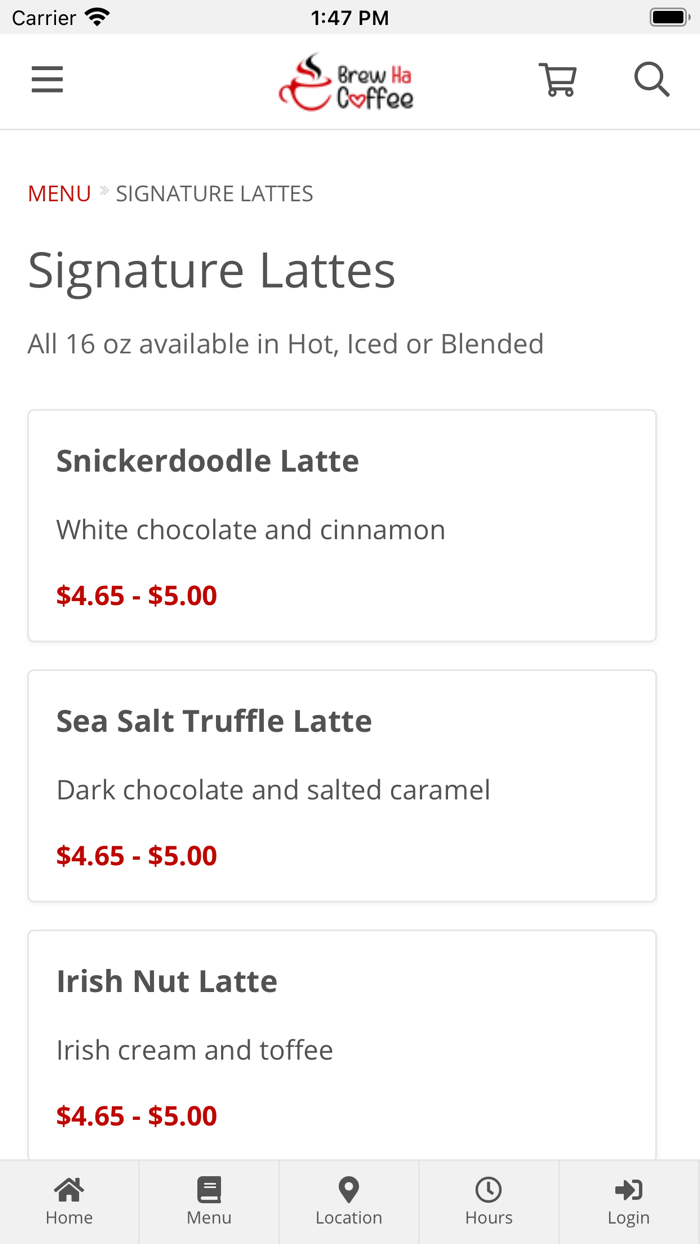
Task: Tap the Login arrow icon
Action: (x=628, y=1189)
